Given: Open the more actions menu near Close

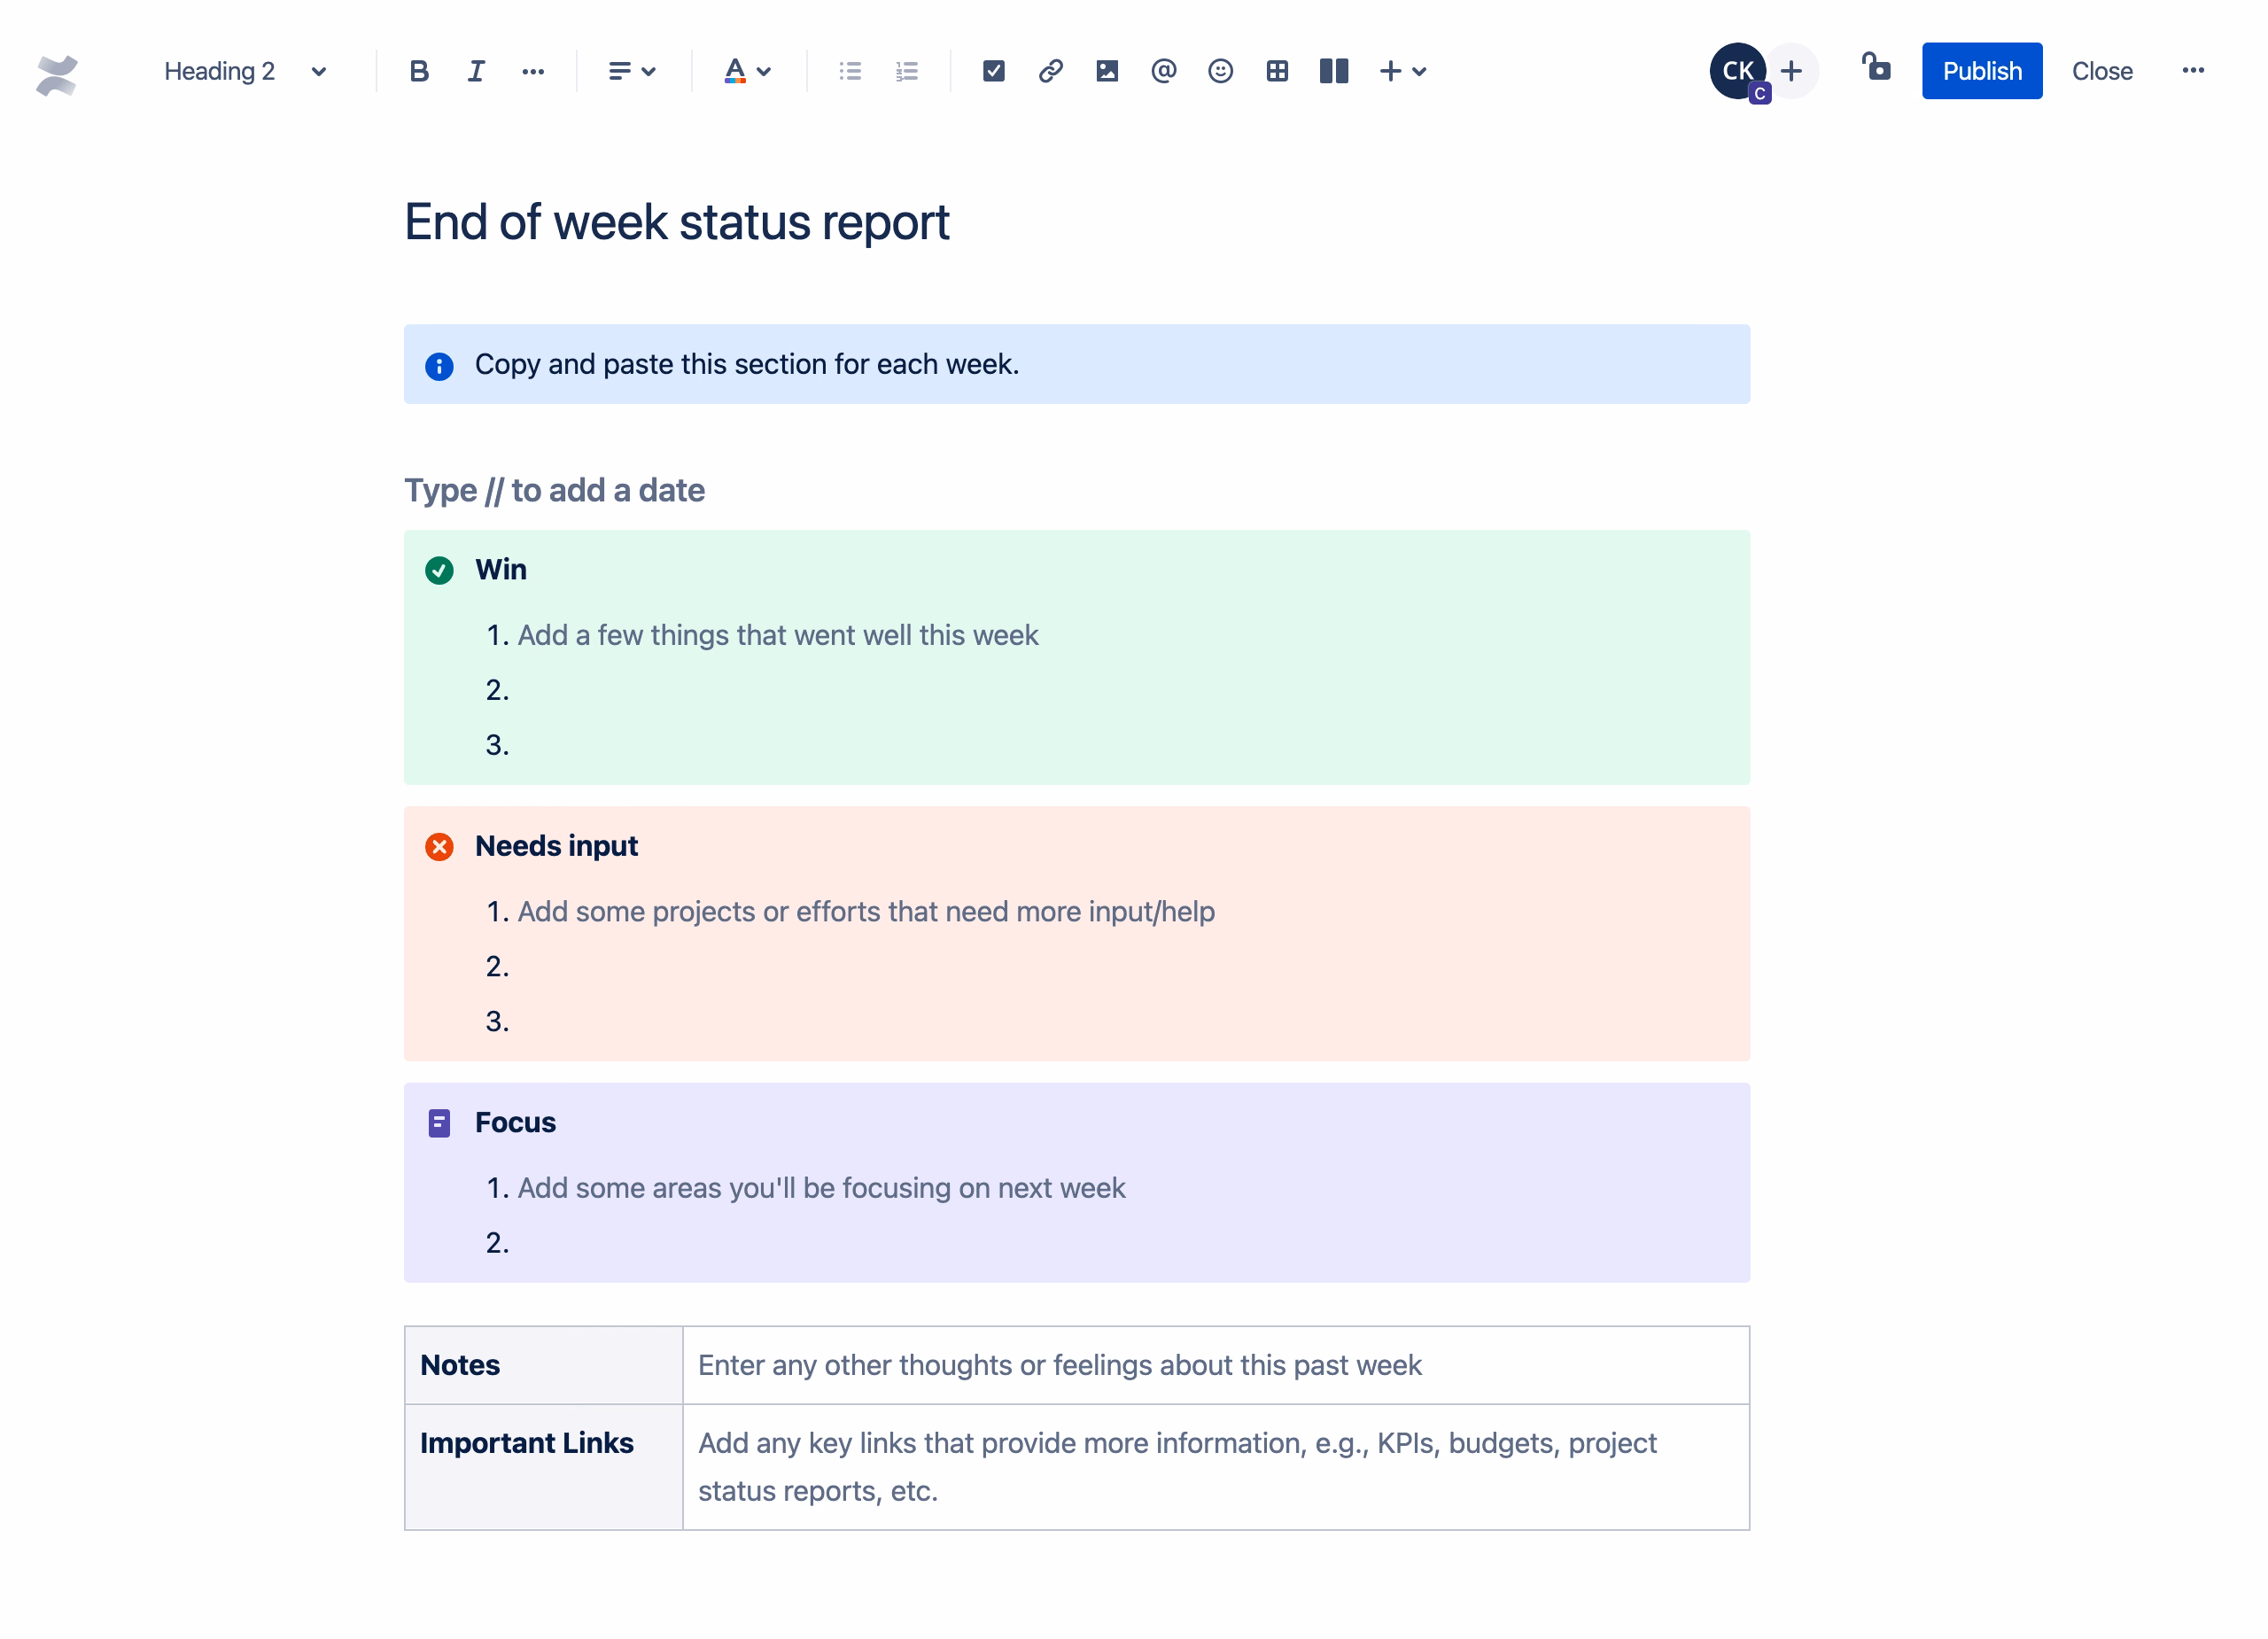Looking at the screenshot, I should pos(2194,70).
